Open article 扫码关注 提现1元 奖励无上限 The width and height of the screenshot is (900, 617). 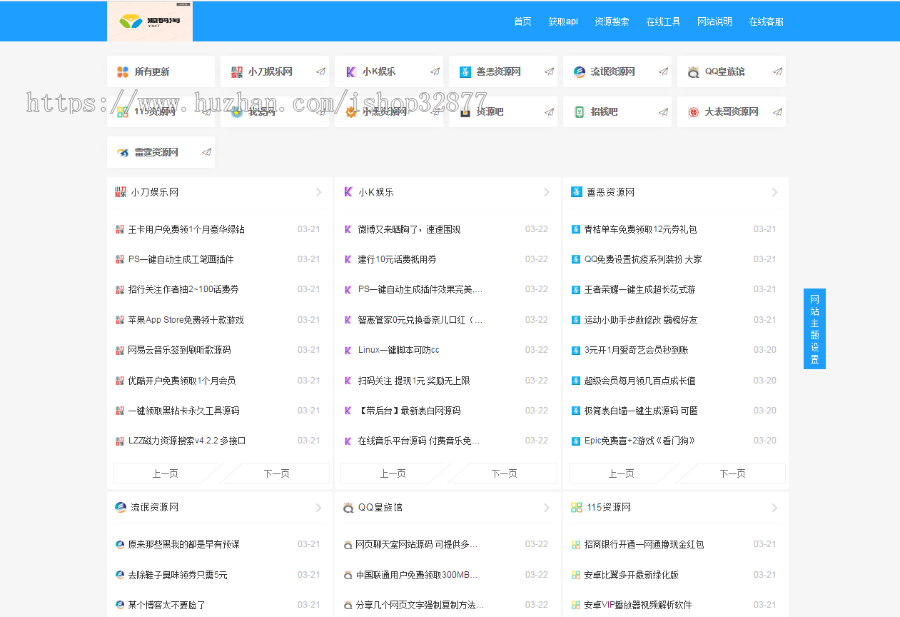414,380
